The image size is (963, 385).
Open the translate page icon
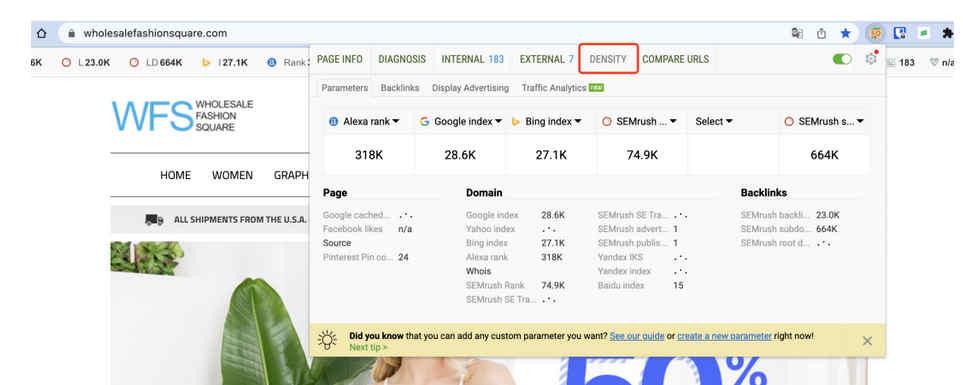tap(797, 33)
